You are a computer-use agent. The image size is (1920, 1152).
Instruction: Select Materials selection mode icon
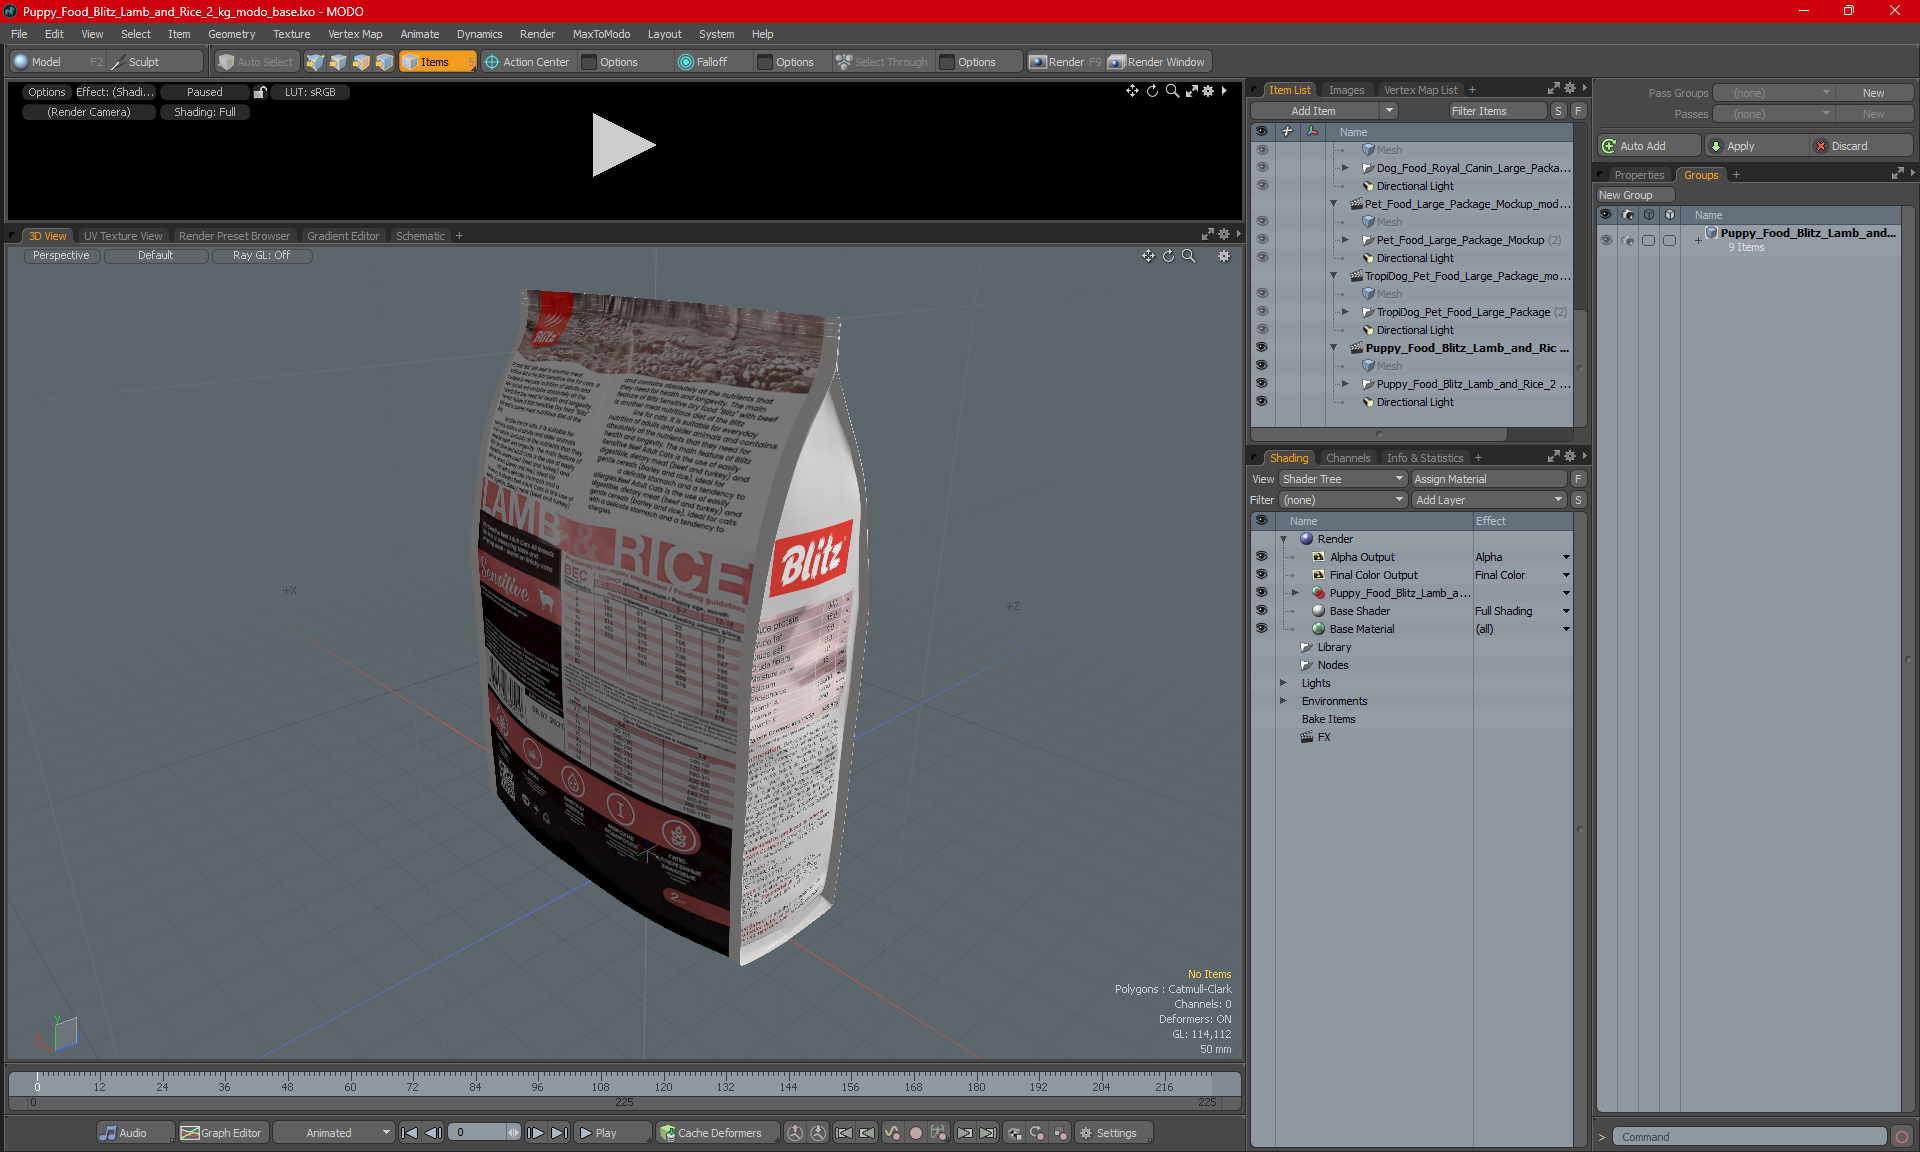point(384,62)
